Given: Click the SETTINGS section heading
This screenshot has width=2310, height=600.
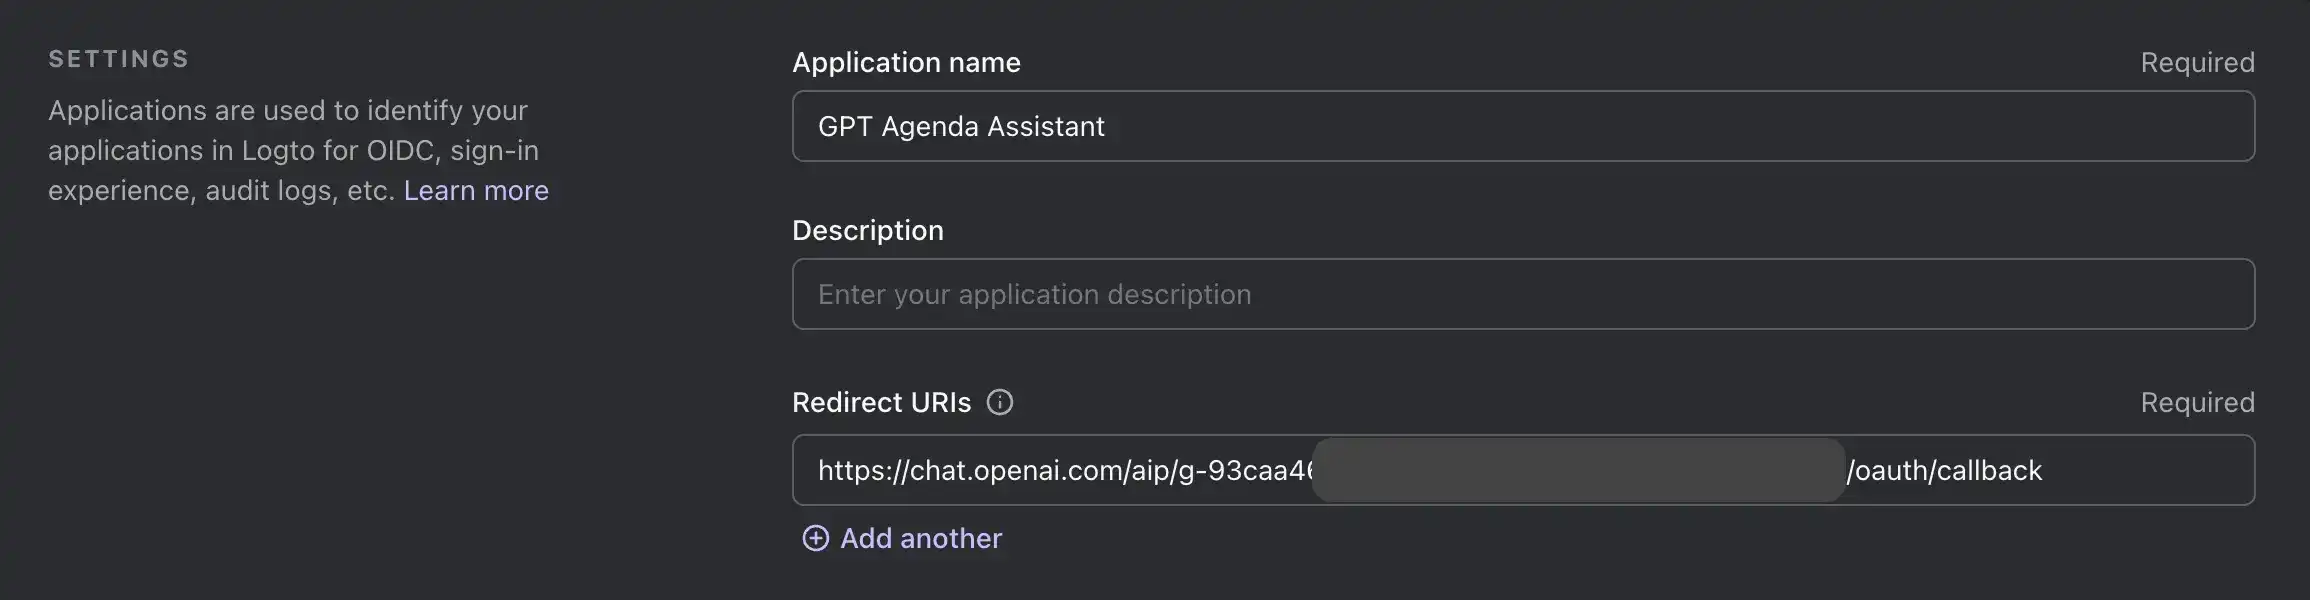Looking at the screenshot, I should click(x=118, y=59).
